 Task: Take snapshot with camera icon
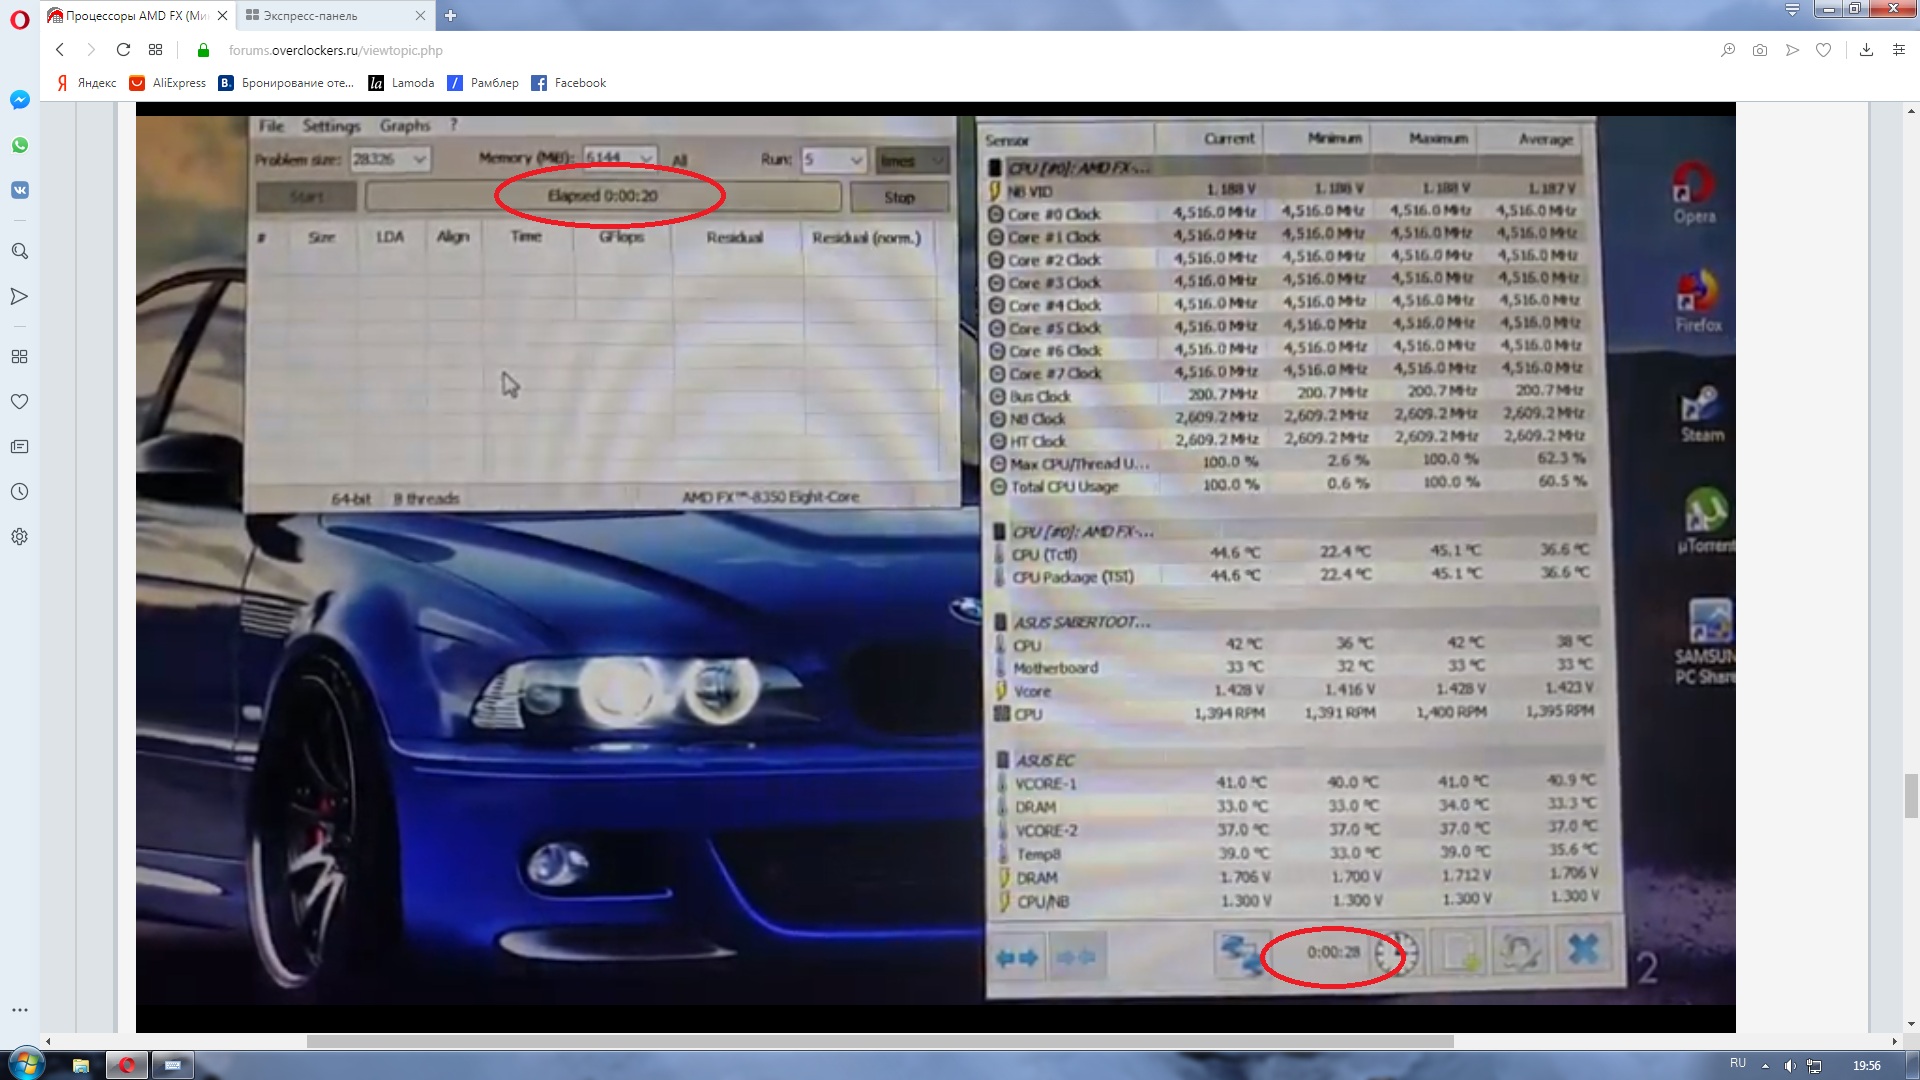tap(1759, 50)
